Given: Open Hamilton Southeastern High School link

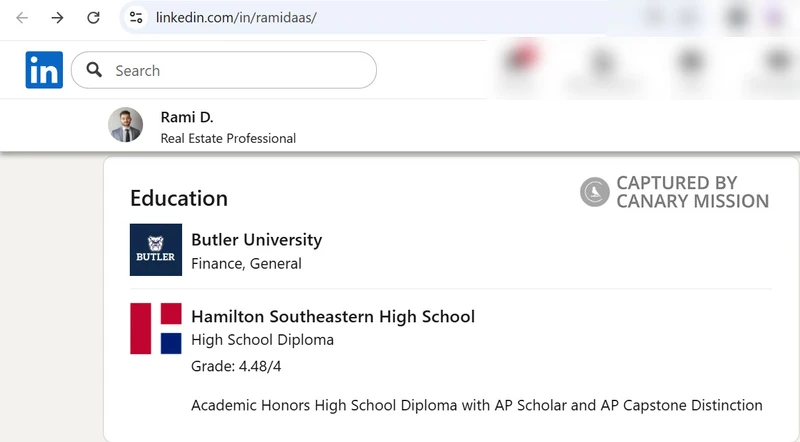Looking at the screenshot, I should pyautogui.click(x=333, y=317).
